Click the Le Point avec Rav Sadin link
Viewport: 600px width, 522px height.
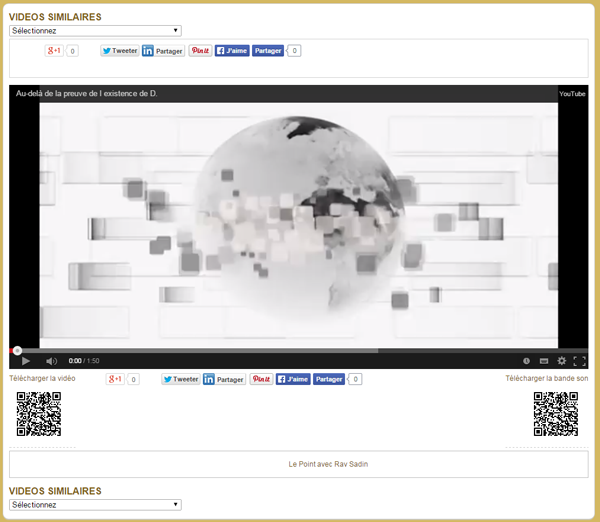(328, 464)
